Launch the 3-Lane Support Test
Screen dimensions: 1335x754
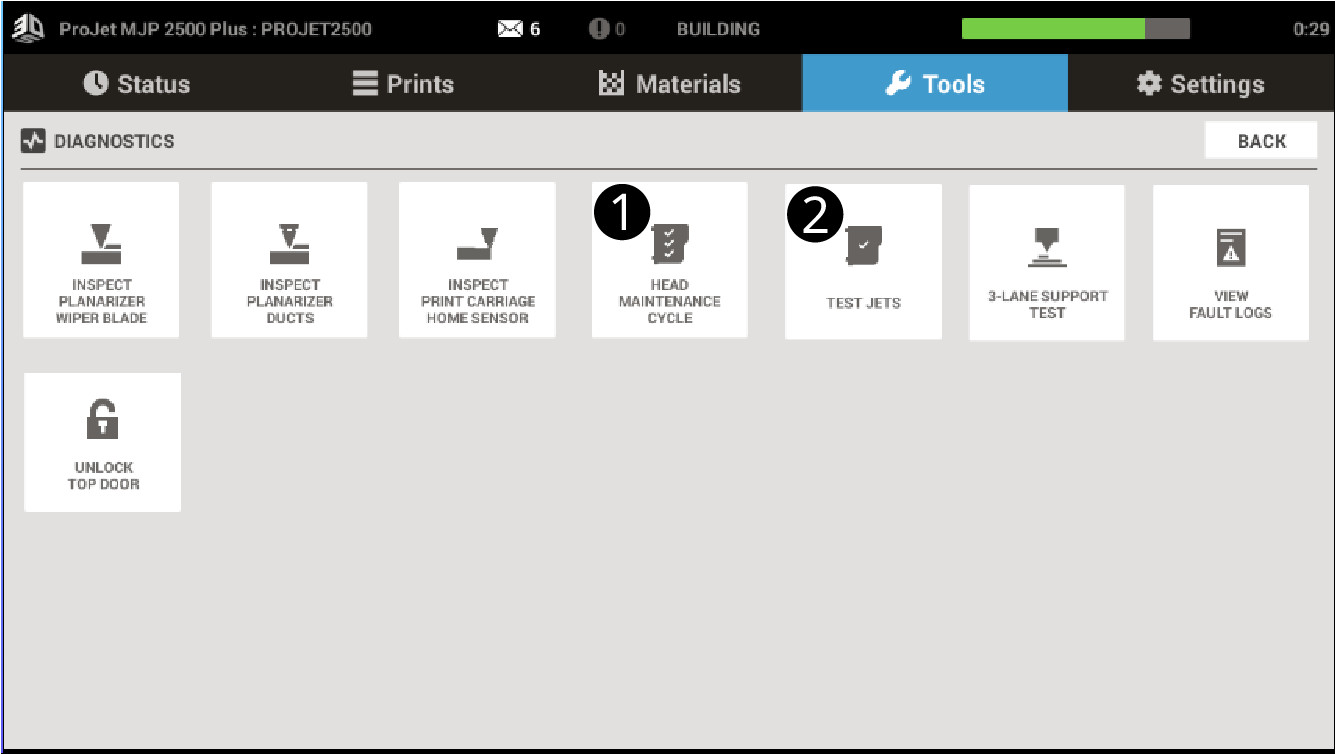coord(1047,263)
